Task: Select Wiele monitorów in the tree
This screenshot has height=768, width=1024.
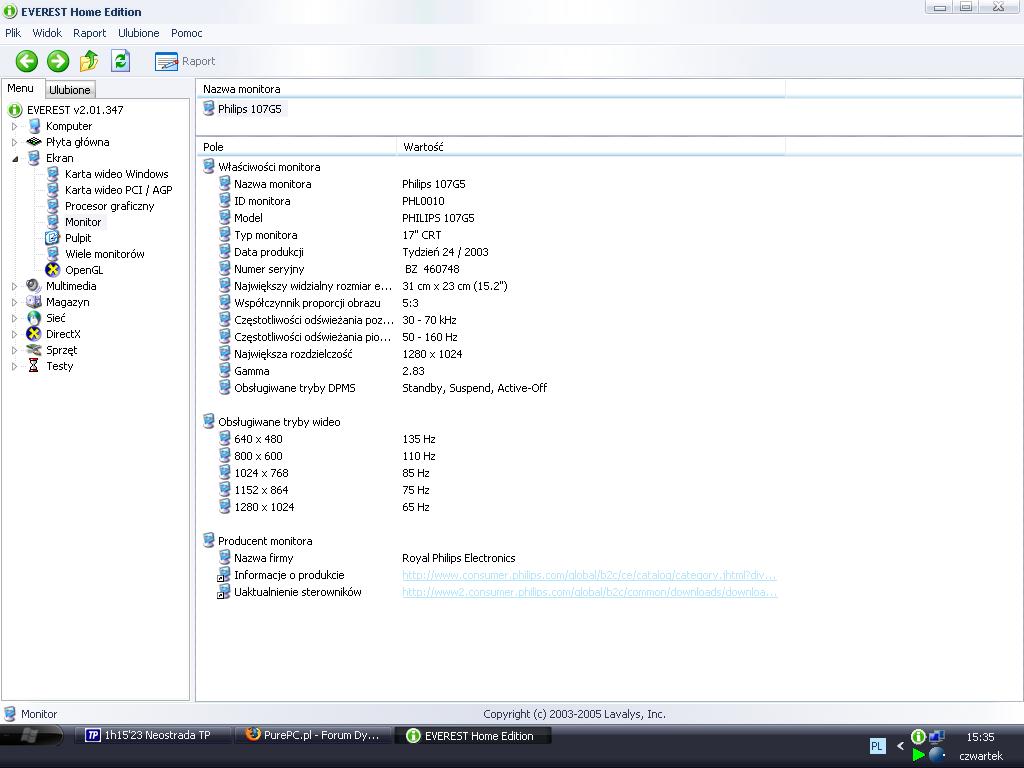Action: coord(104,254)
